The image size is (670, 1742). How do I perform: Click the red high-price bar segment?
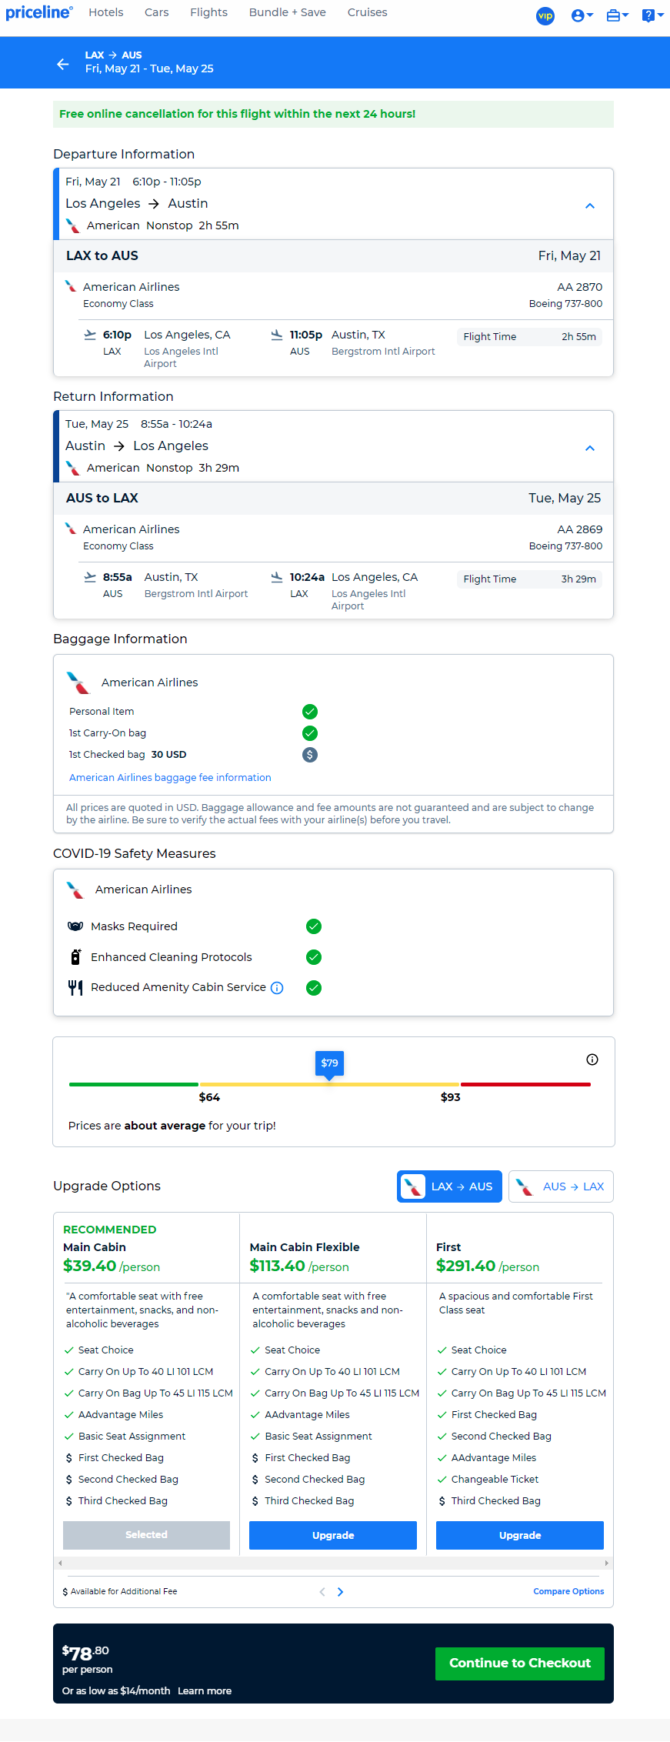526,1084
